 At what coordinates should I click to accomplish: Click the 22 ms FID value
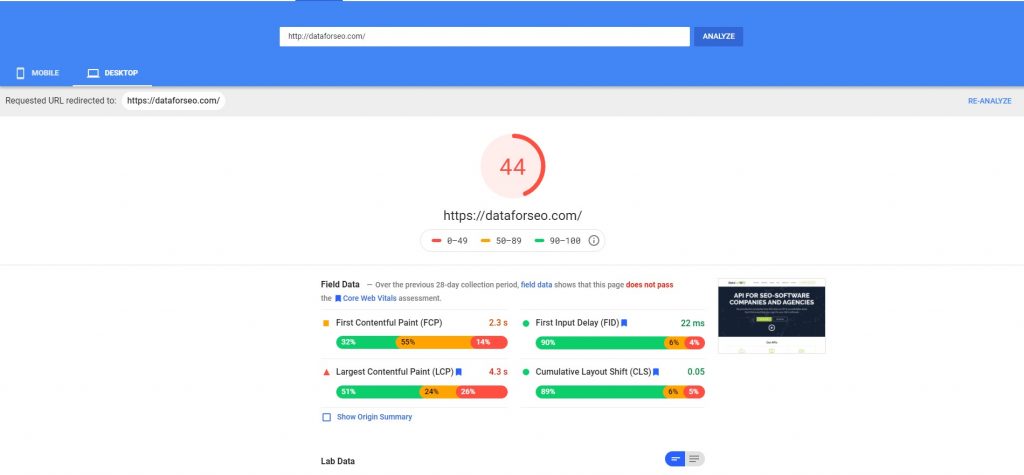click(x=693, y=323)
